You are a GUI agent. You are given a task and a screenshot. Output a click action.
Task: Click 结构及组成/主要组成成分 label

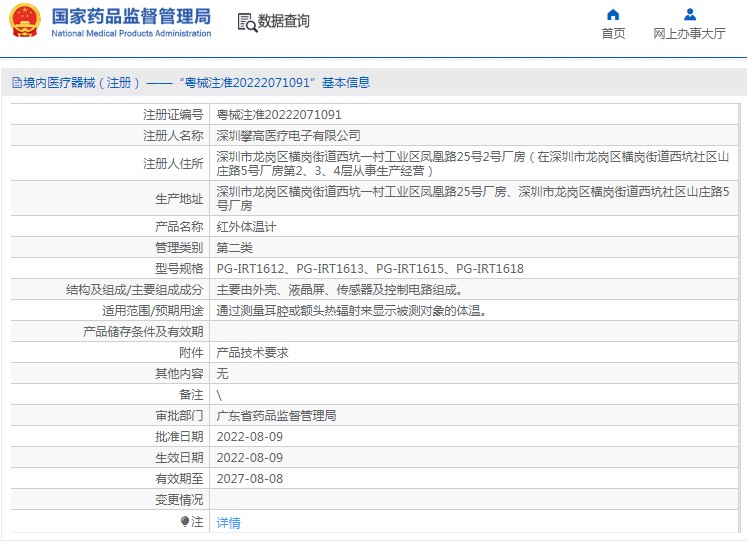(x=135, y=290)
